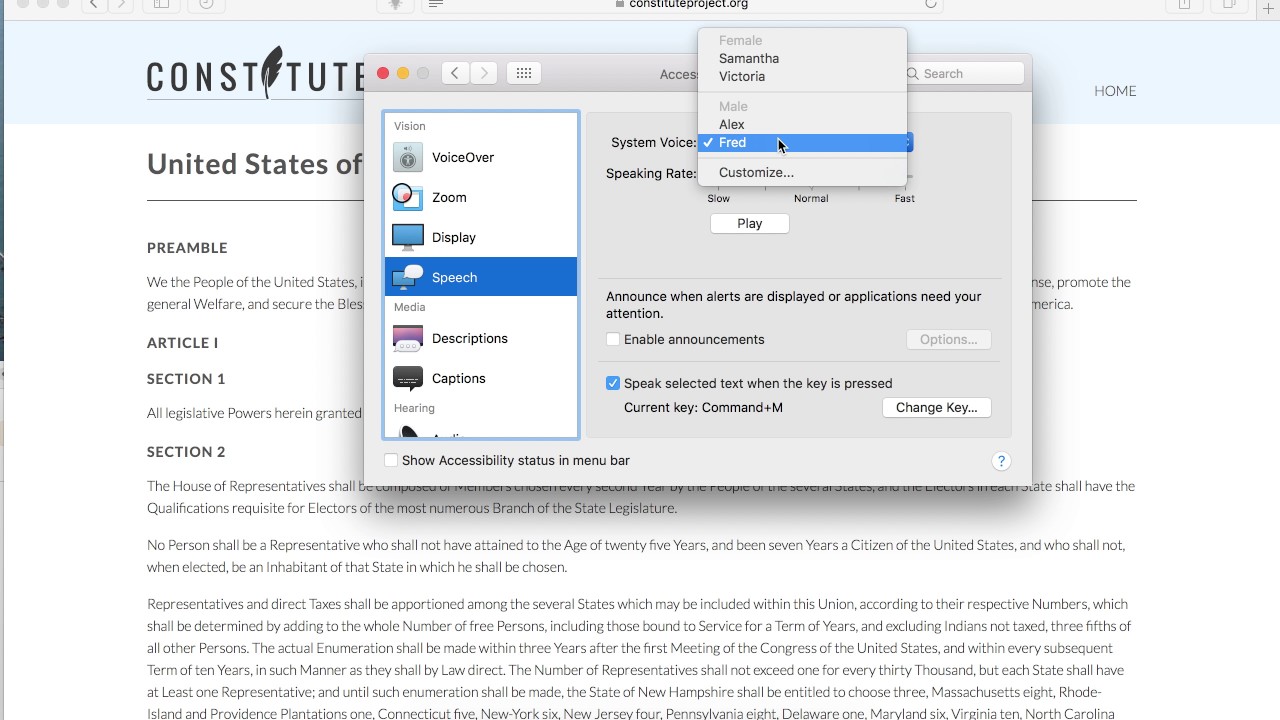Viewport: 1280px width, 720px height.
Task: Toggle Show Accessibility status in menu bar
Action: click(391, 461)
